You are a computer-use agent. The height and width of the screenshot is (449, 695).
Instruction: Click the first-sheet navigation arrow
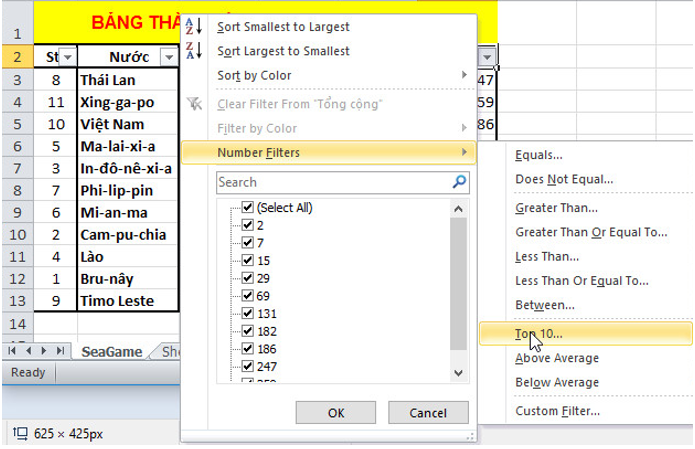(12, 351)
